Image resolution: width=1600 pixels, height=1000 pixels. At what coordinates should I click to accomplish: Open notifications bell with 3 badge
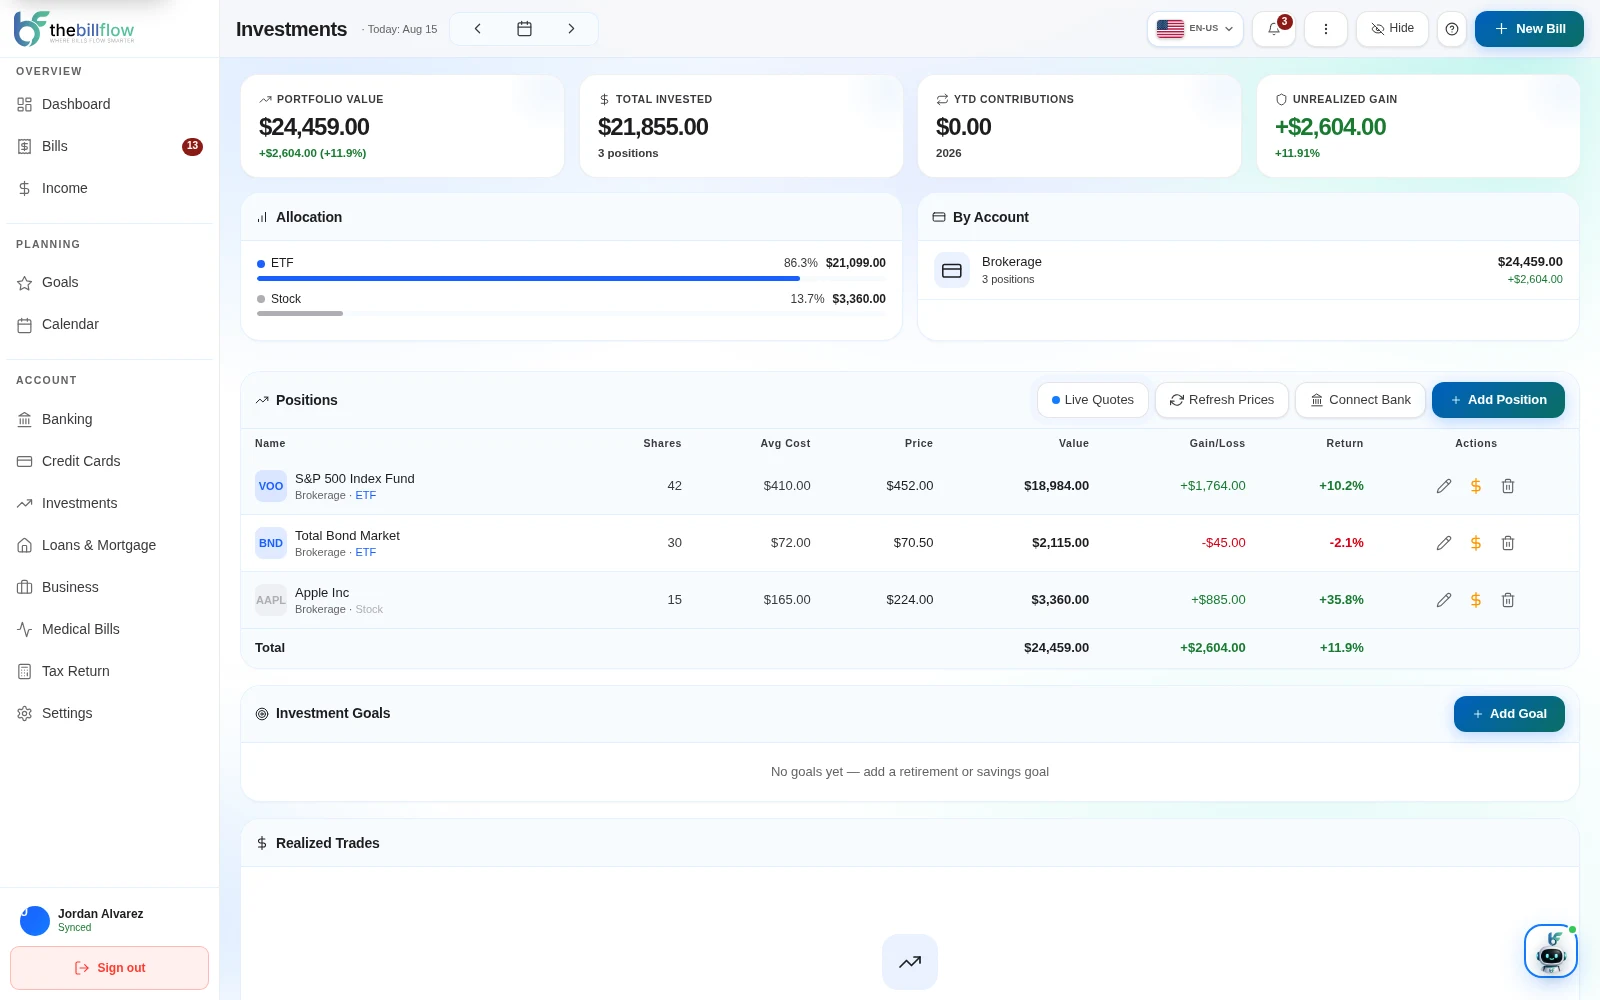click(x=1274, y=29)
